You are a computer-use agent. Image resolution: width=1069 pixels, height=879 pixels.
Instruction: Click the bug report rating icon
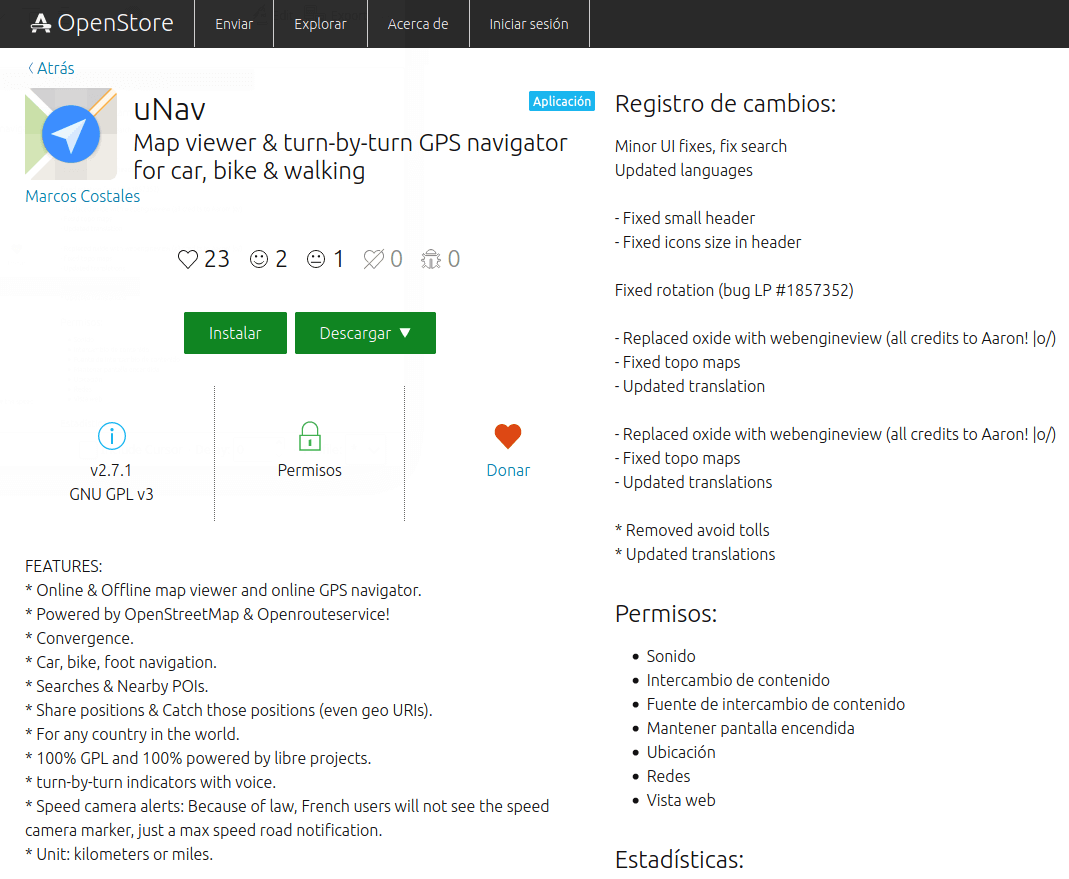pyautogui.click(x=431, y=260)
